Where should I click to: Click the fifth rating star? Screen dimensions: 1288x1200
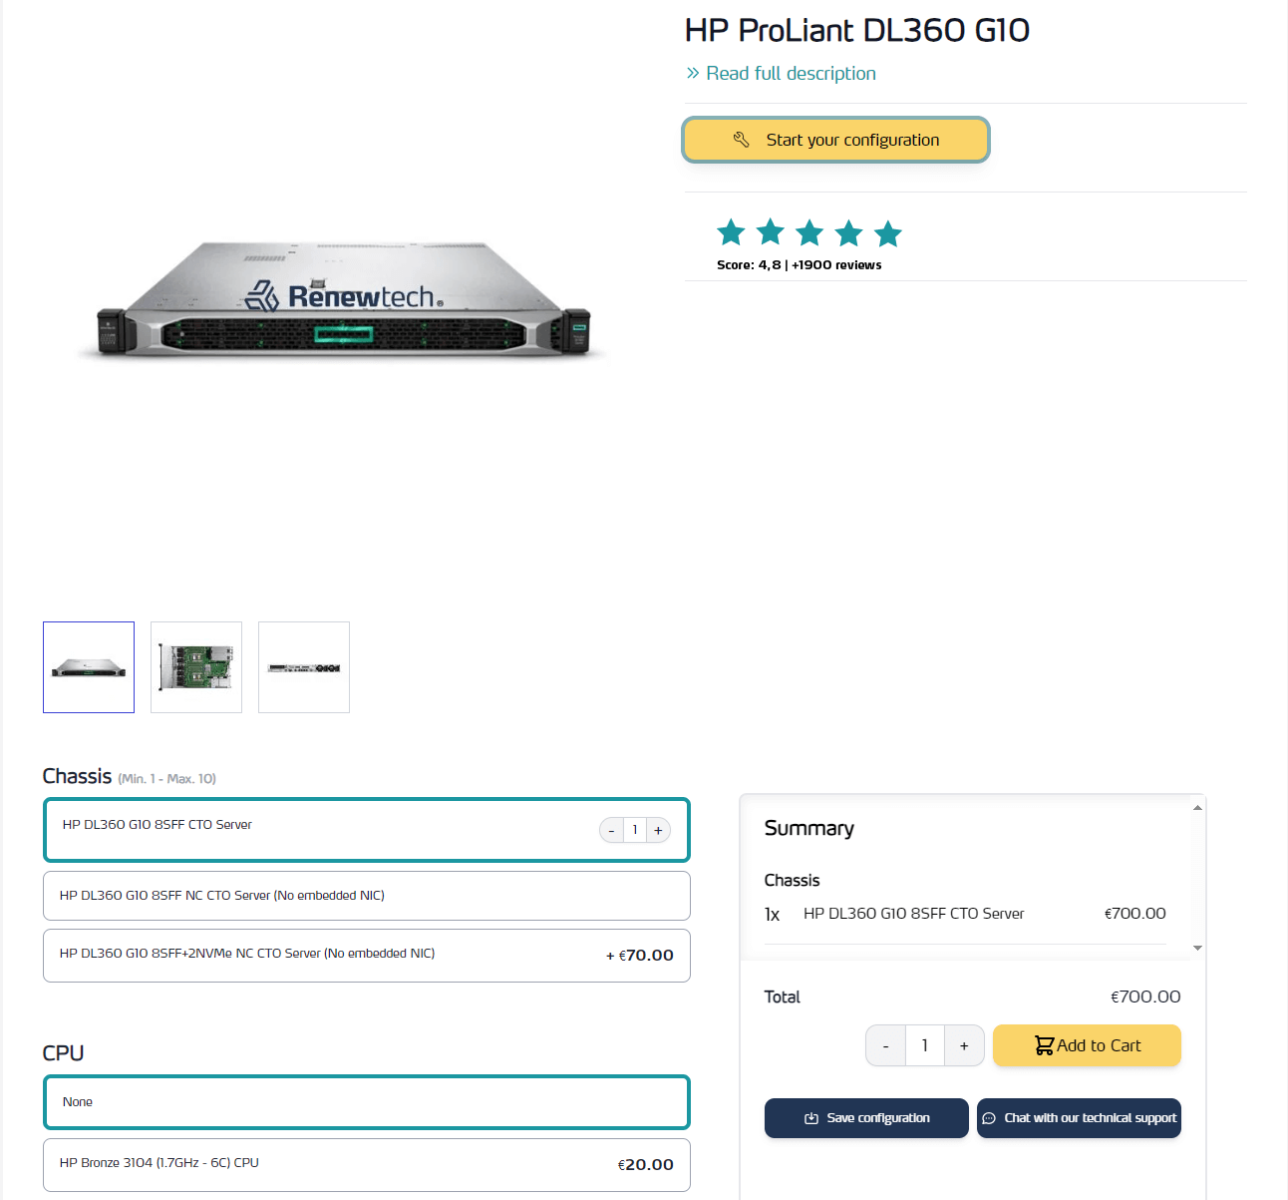[887, 234]
